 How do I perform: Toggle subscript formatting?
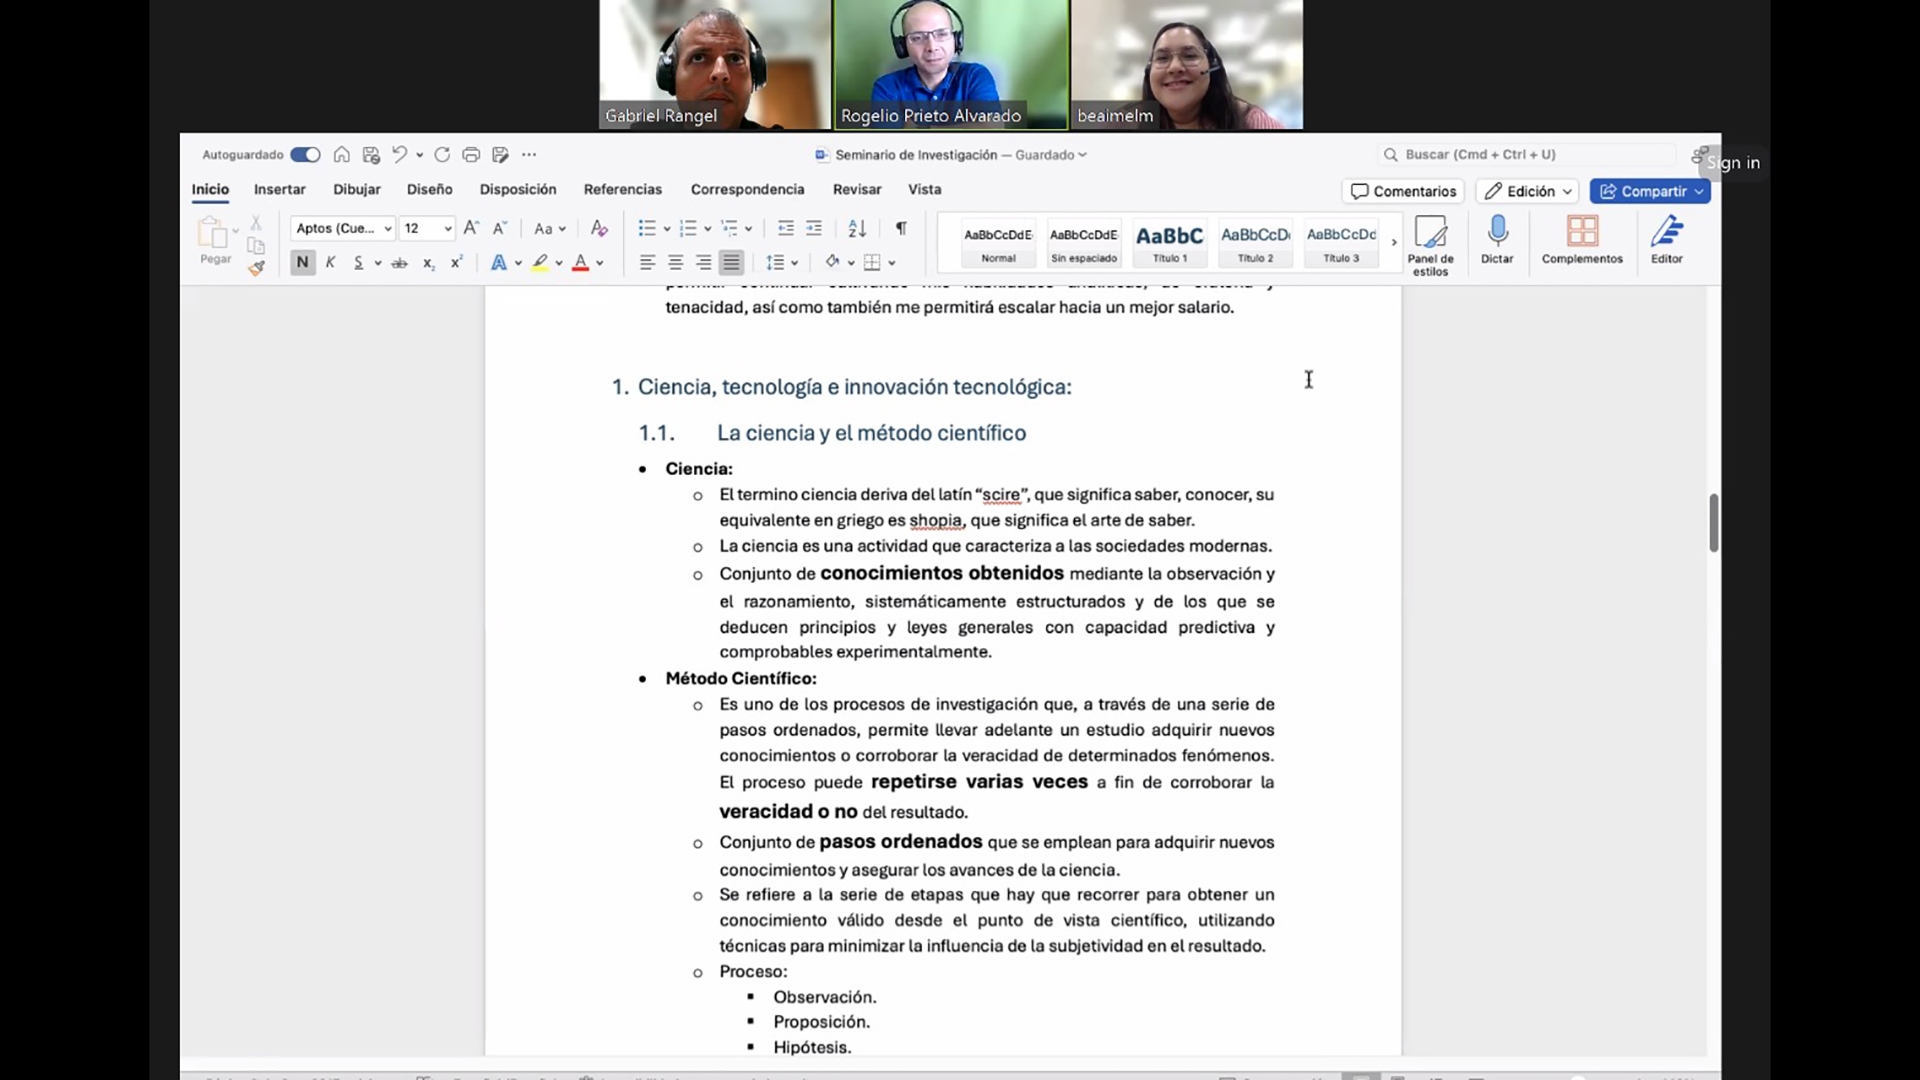pyautogui.click(x=428, y=263)
